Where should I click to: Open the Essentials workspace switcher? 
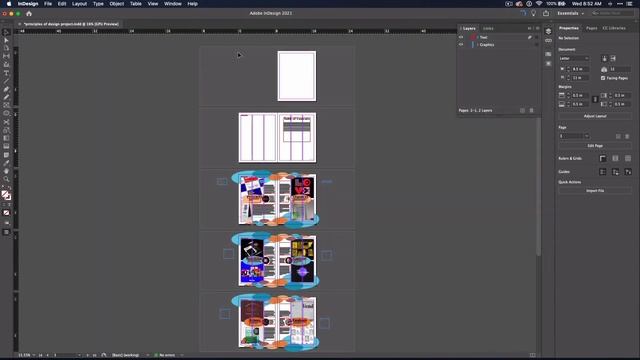(571, 13)
